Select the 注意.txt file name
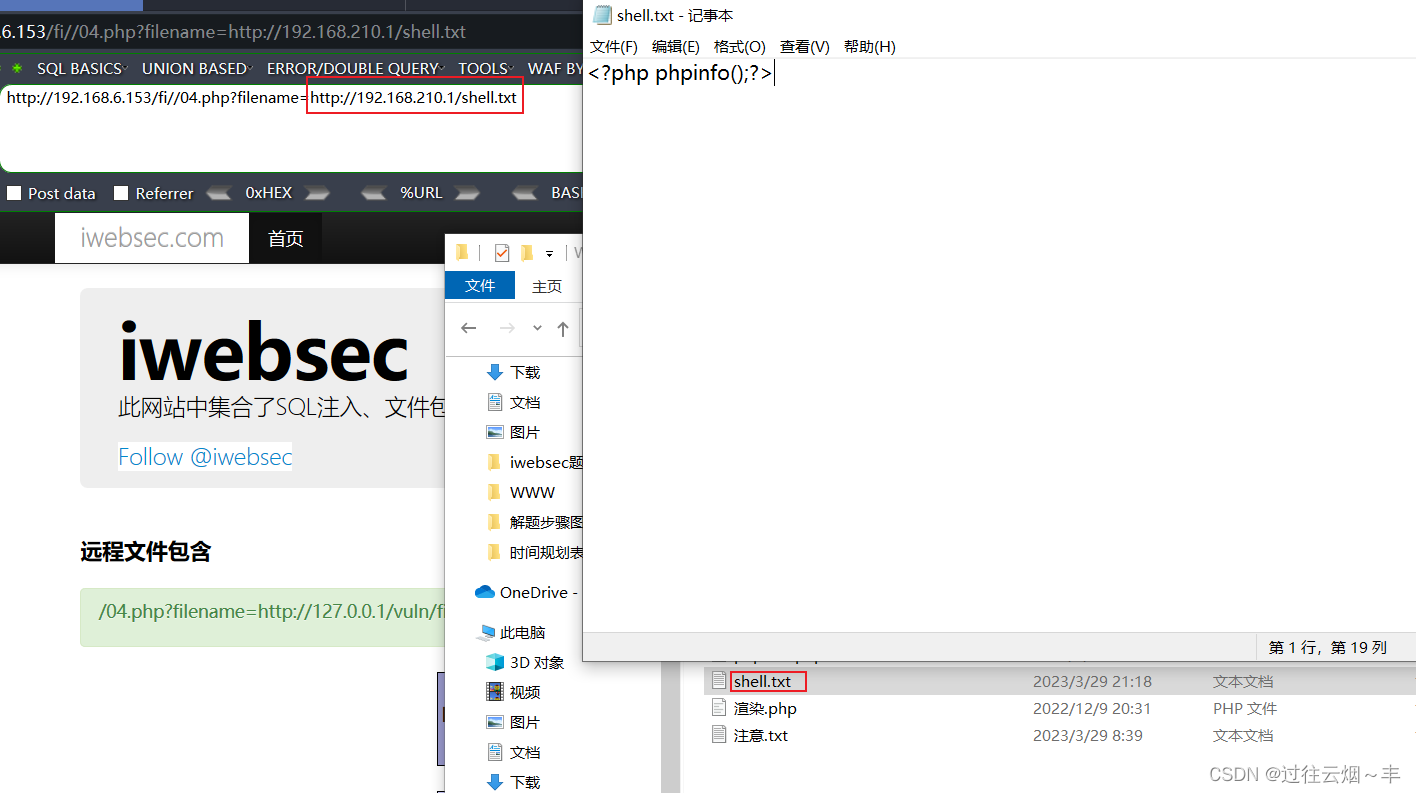Screen dimensions: 1416x793 pyautogui.click(x=761, y=735)
